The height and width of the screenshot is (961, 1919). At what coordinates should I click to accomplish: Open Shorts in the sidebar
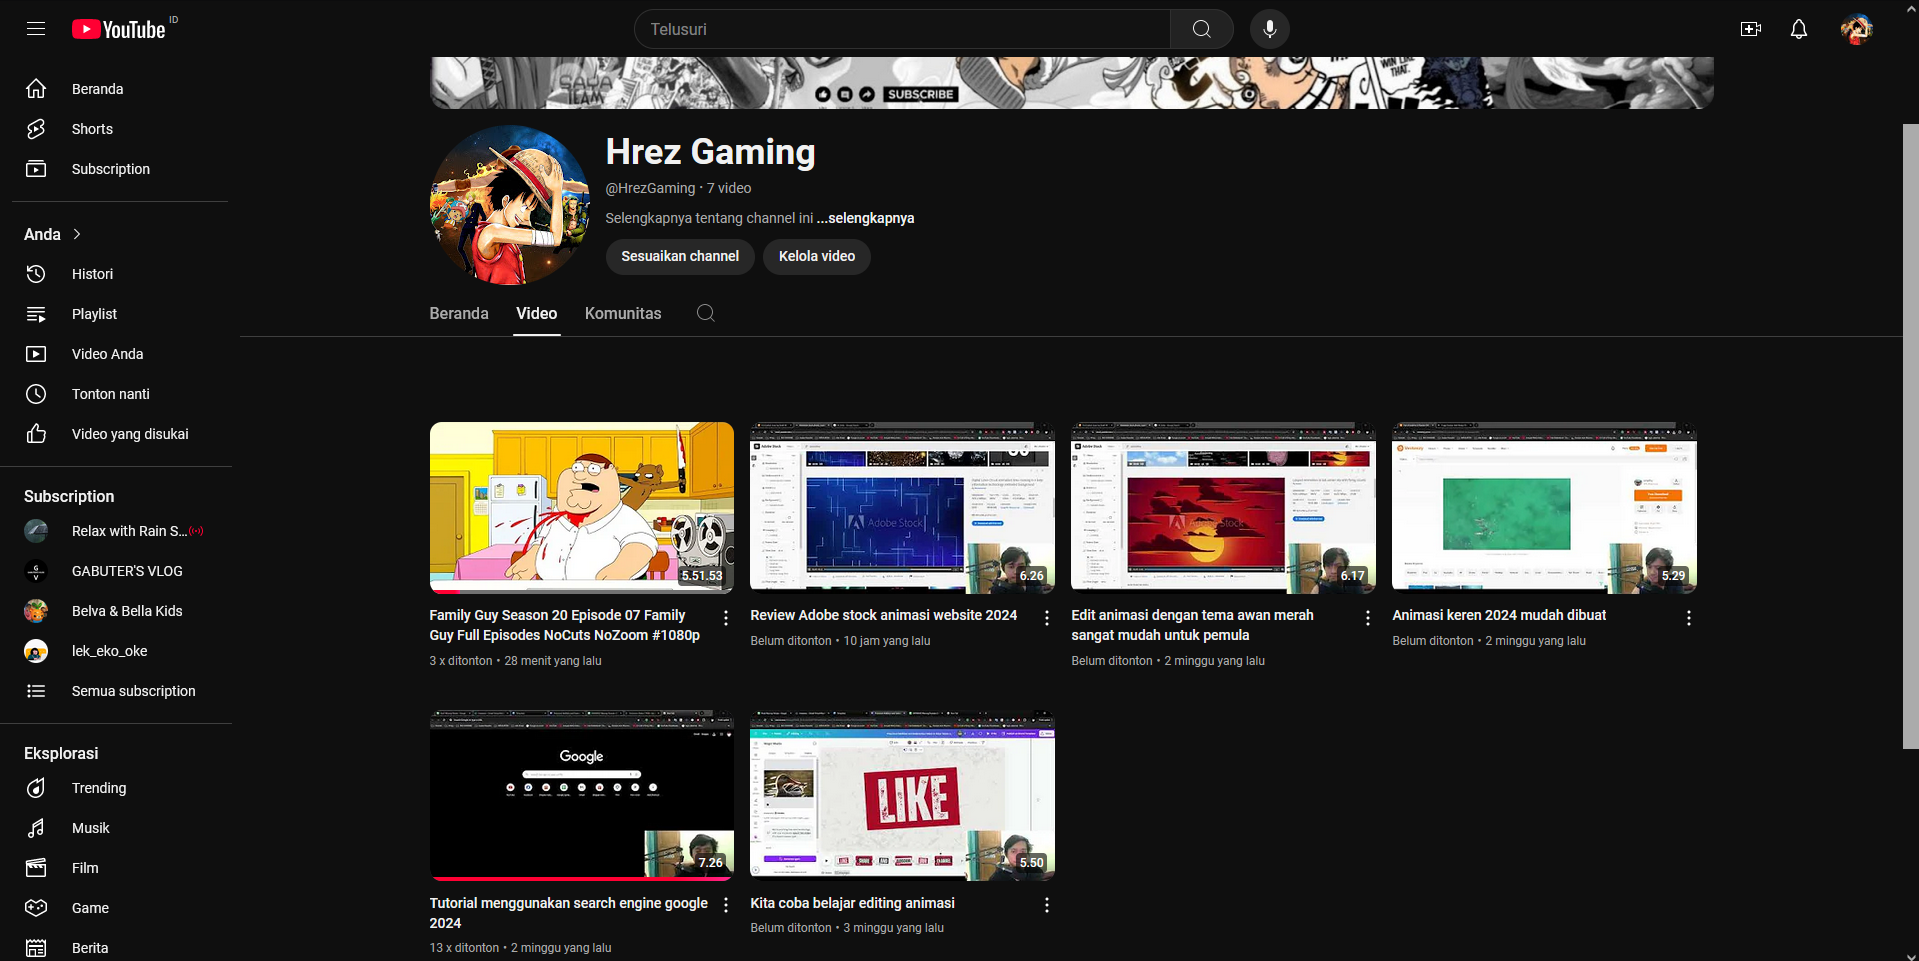click(x=120, y=129)
